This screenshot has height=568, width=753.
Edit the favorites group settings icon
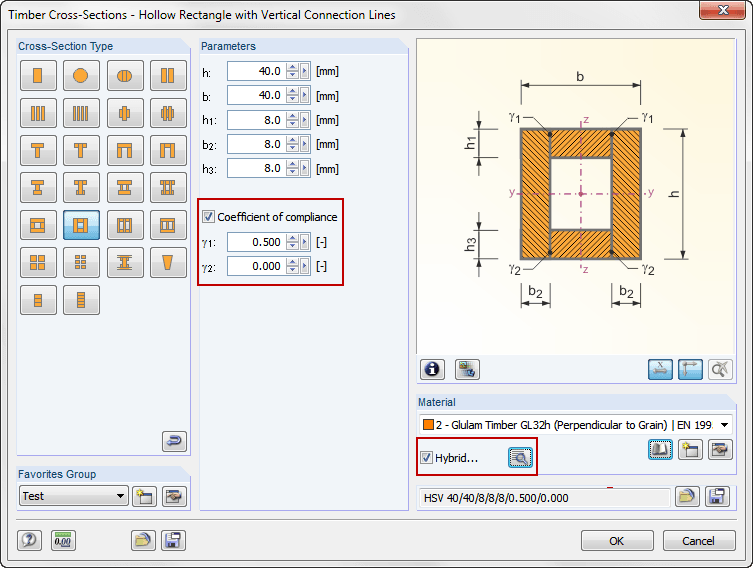pyautogui.click(x=174, y=496)
